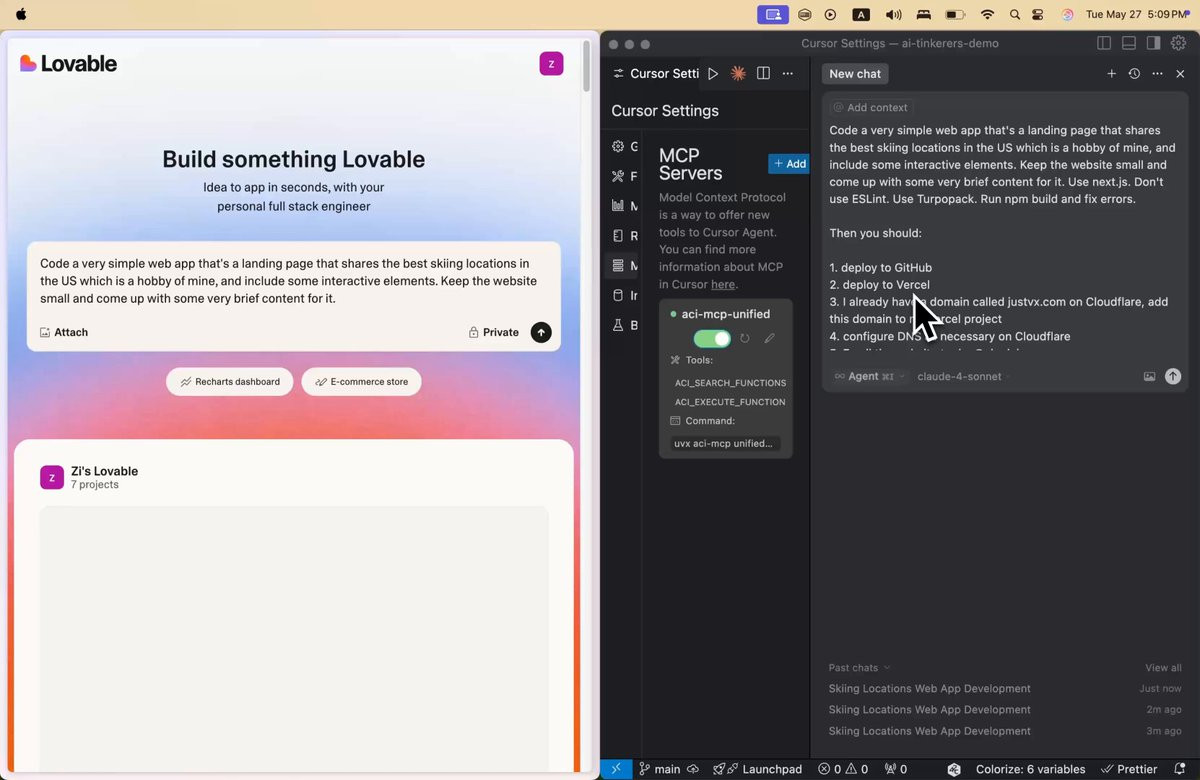The width and height of the screenshot is (1200, 780).
Task: Open Beta section flask icon
Action: pos(619,326)
